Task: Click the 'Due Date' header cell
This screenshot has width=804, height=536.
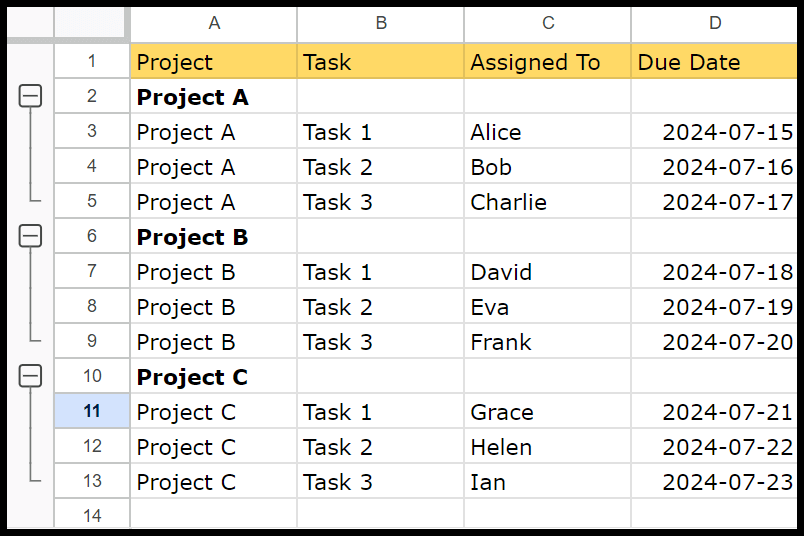Action: (714, 62)
